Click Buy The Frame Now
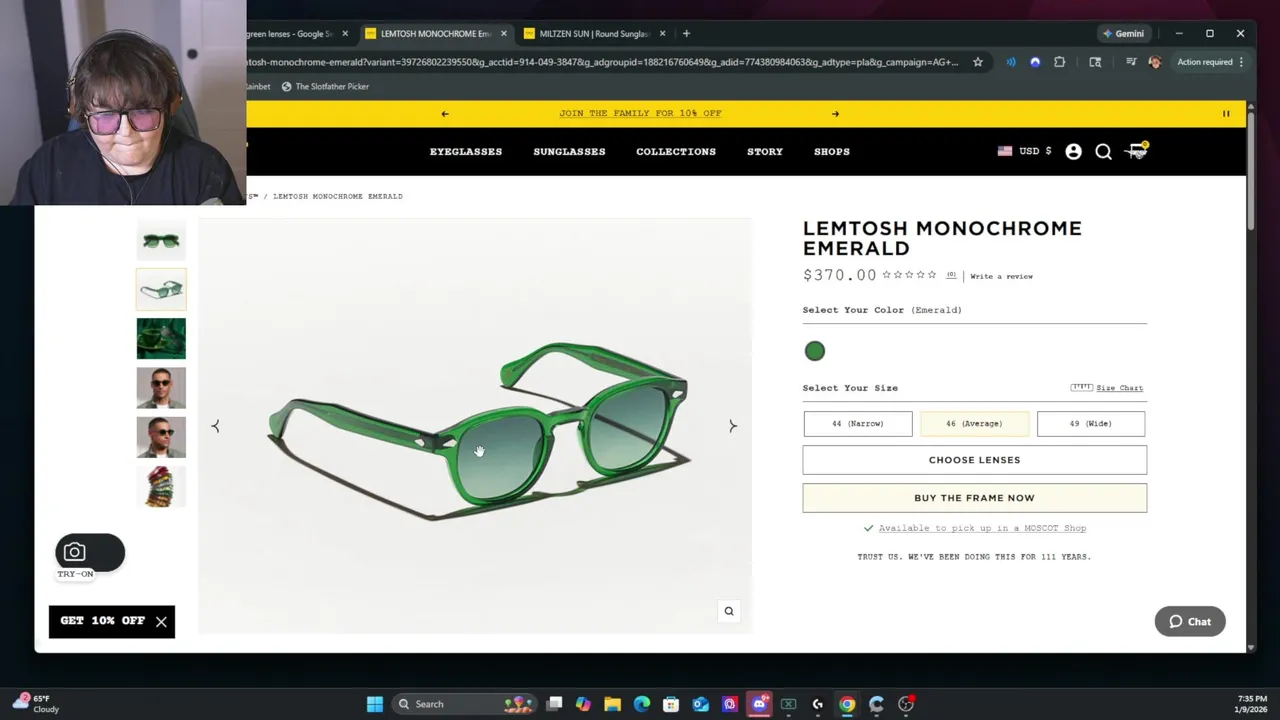The image size is (1280, 720). pyautogui.click(x=974, y=498)
